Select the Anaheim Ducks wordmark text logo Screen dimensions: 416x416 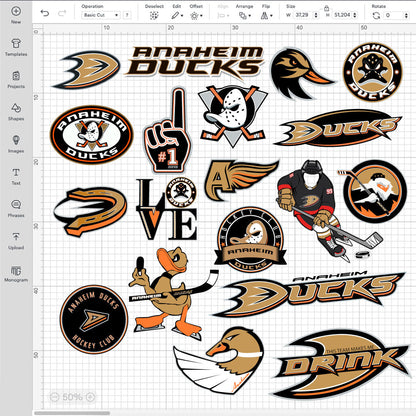pos(195,62)
